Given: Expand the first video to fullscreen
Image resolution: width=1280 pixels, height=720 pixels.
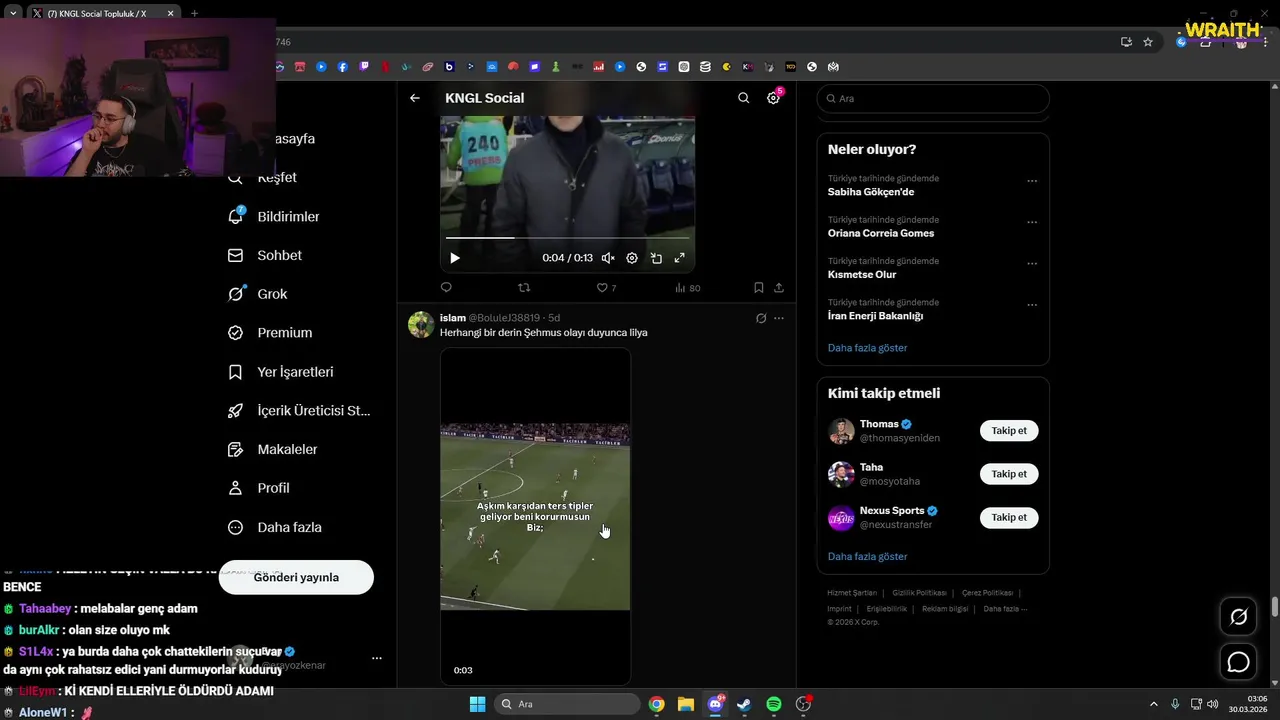Looking at the screenshot, I should tap(680, 258).
